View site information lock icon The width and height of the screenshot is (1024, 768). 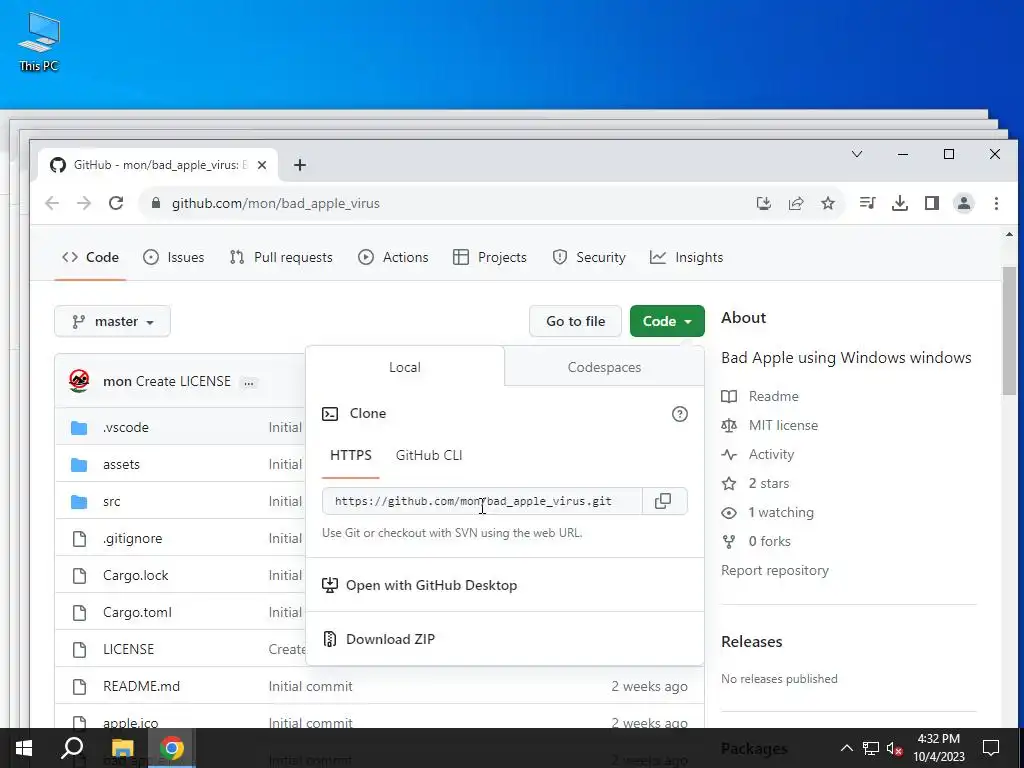click(x=155, y=203)
